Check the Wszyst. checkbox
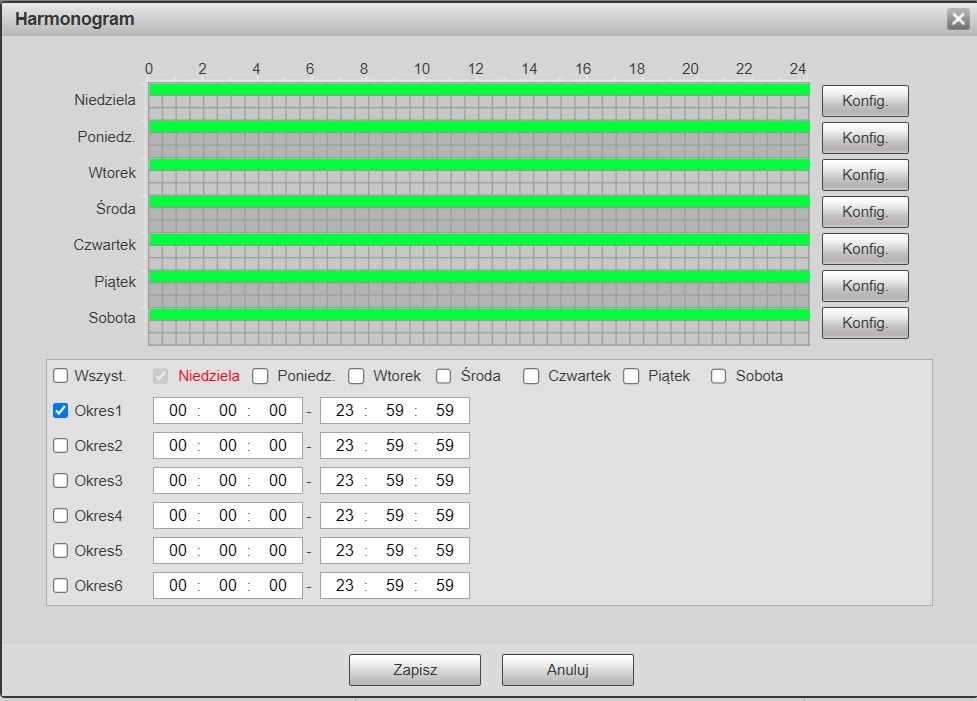 (x=60, y=376)
